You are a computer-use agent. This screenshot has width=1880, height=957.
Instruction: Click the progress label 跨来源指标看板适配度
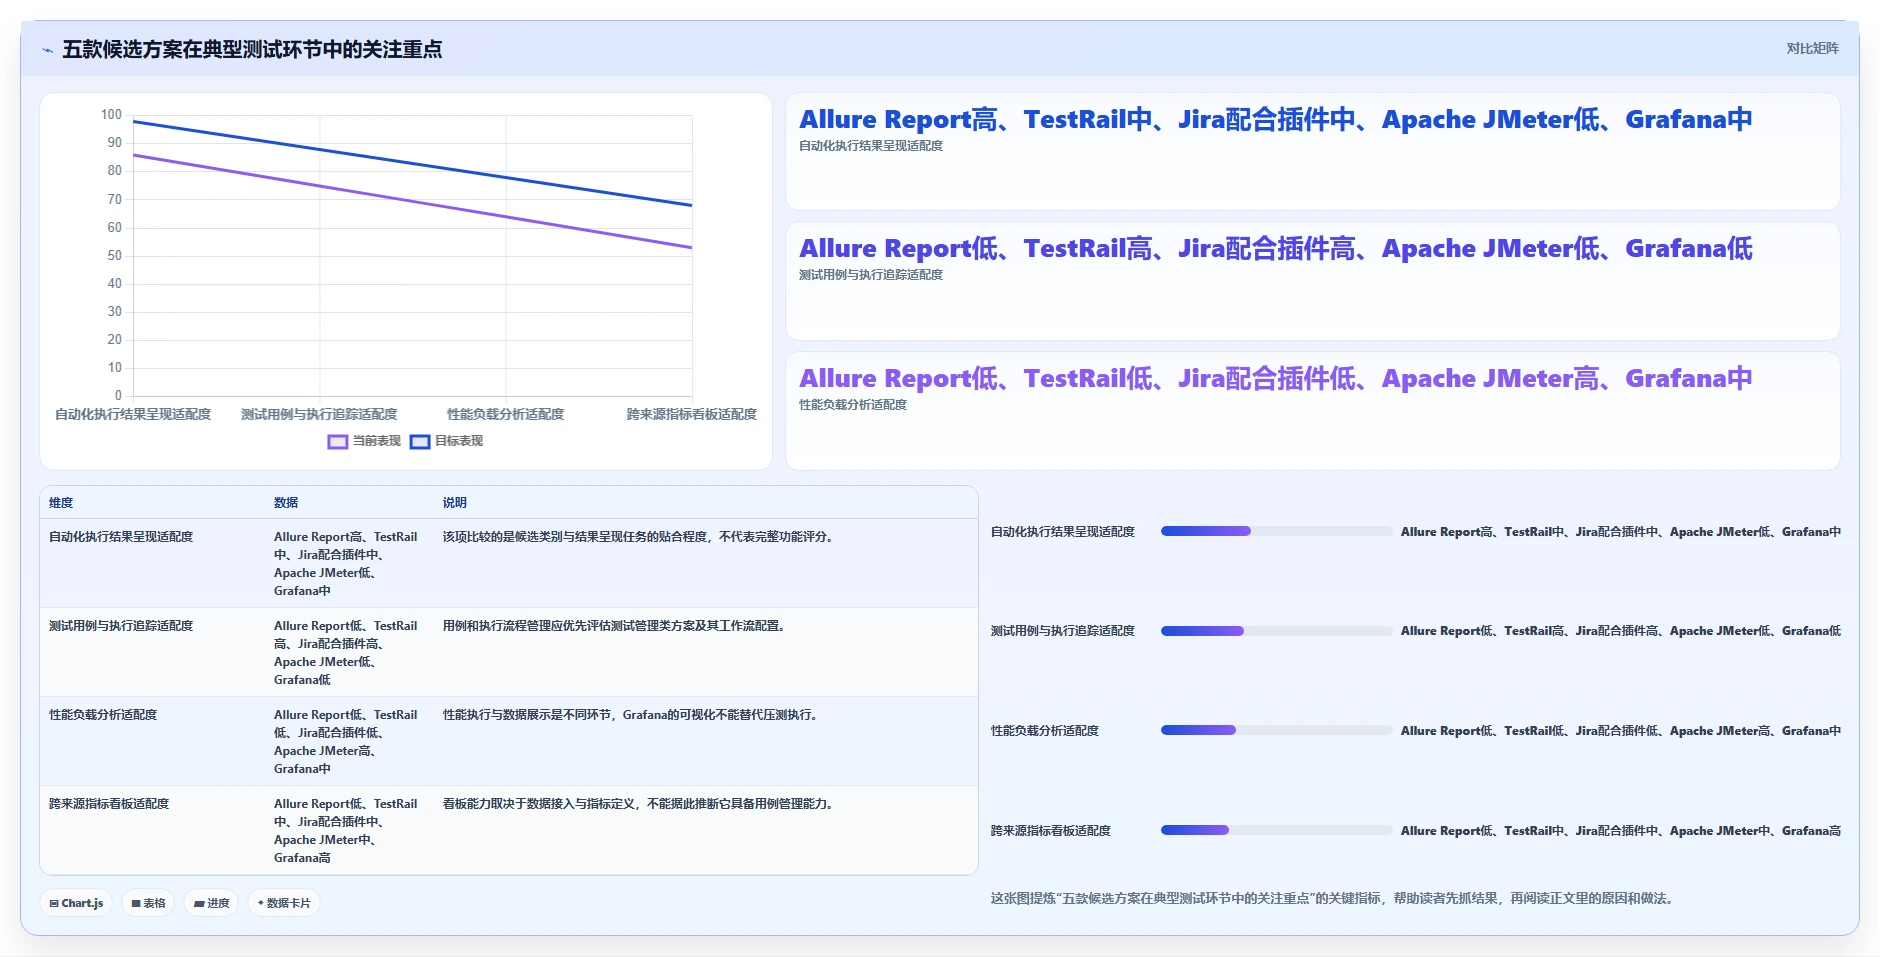[1051, 831]
